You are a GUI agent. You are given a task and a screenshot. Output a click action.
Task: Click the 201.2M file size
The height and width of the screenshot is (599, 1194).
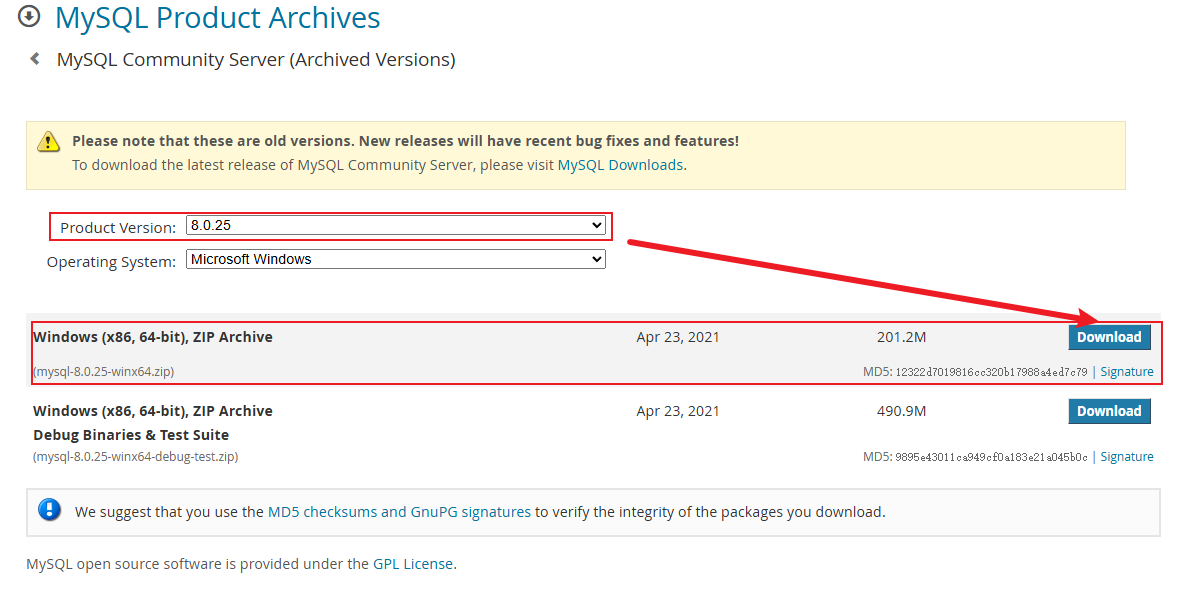tap(902, 337)
